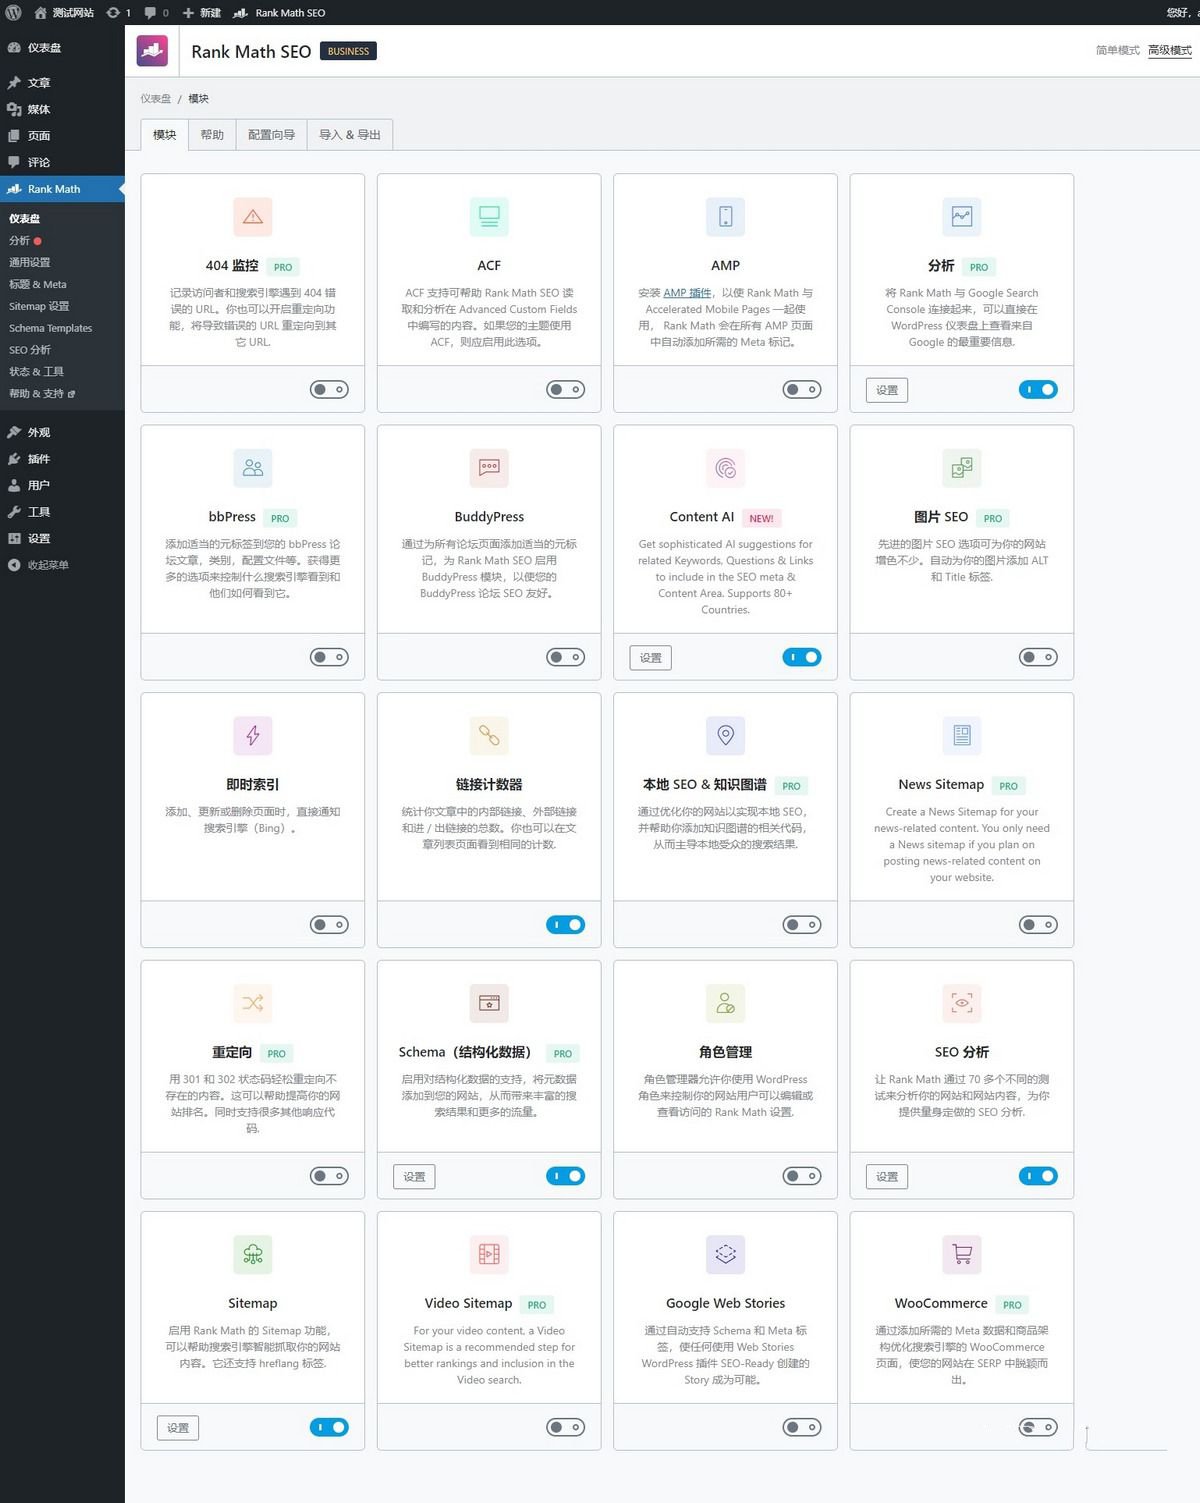Screen dimensions: 1200x1503
Task: Click the 图片 SEO module icon
Action: (x=961, y=467)
